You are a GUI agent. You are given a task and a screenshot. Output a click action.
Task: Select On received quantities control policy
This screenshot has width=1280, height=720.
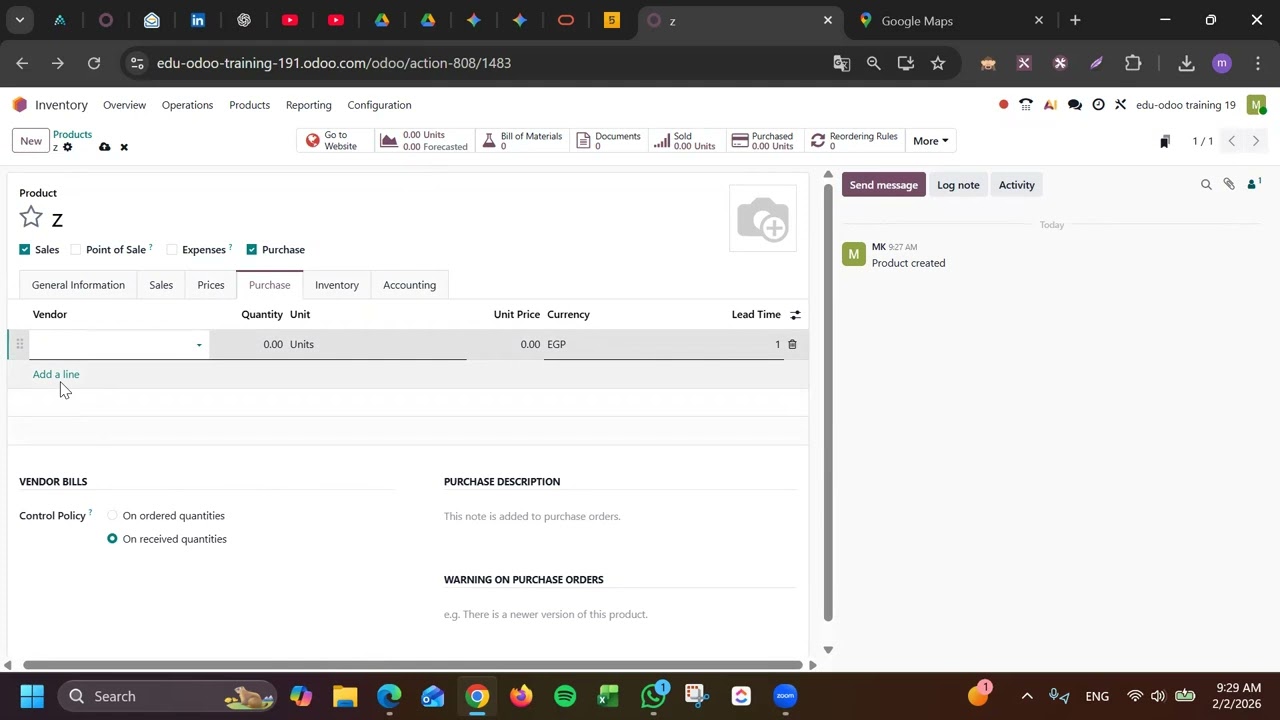pos(112,538)
